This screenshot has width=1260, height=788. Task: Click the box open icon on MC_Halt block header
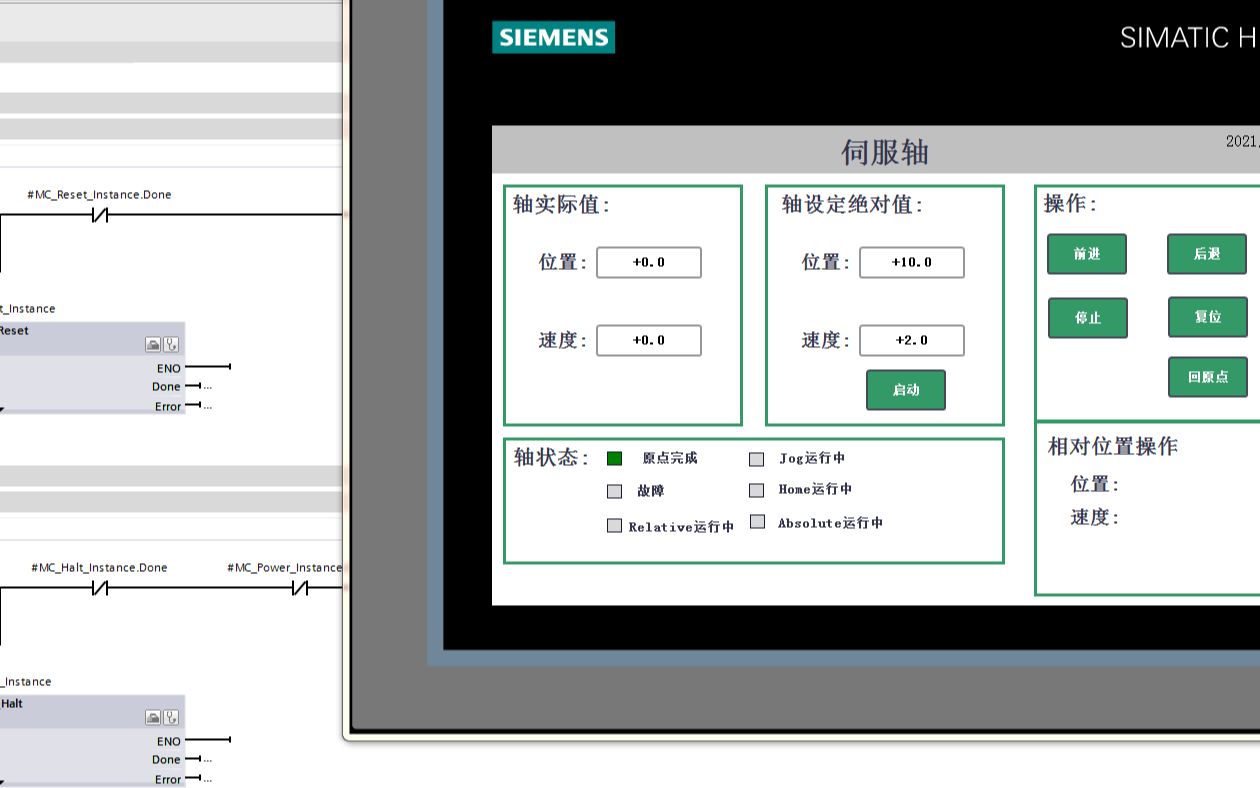point(153,718)
